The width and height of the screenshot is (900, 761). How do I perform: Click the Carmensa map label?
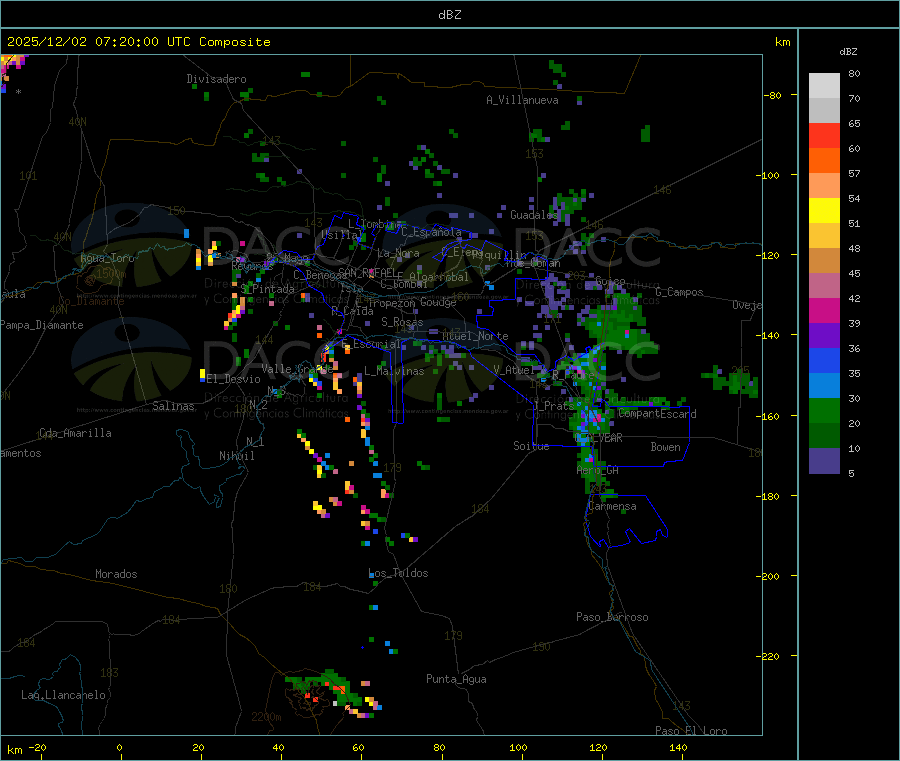(x=612, y=506)
